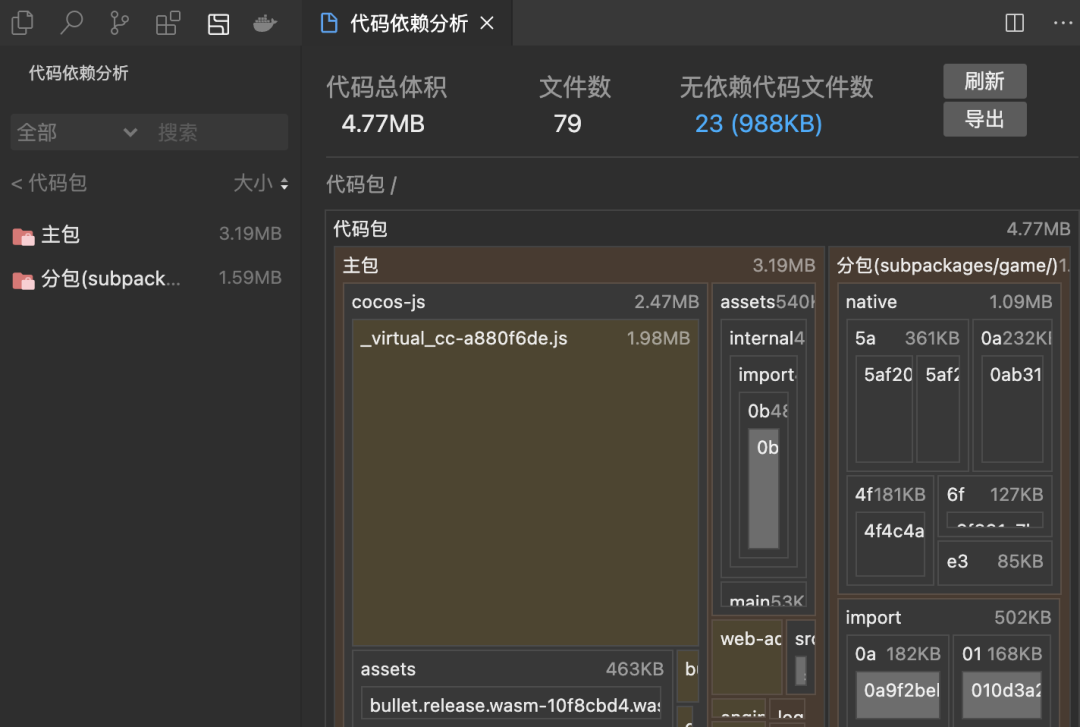Collapse back using the < 代码包 breadcrumb arrow
The image size is (1080, 727).
coord(22,183)
